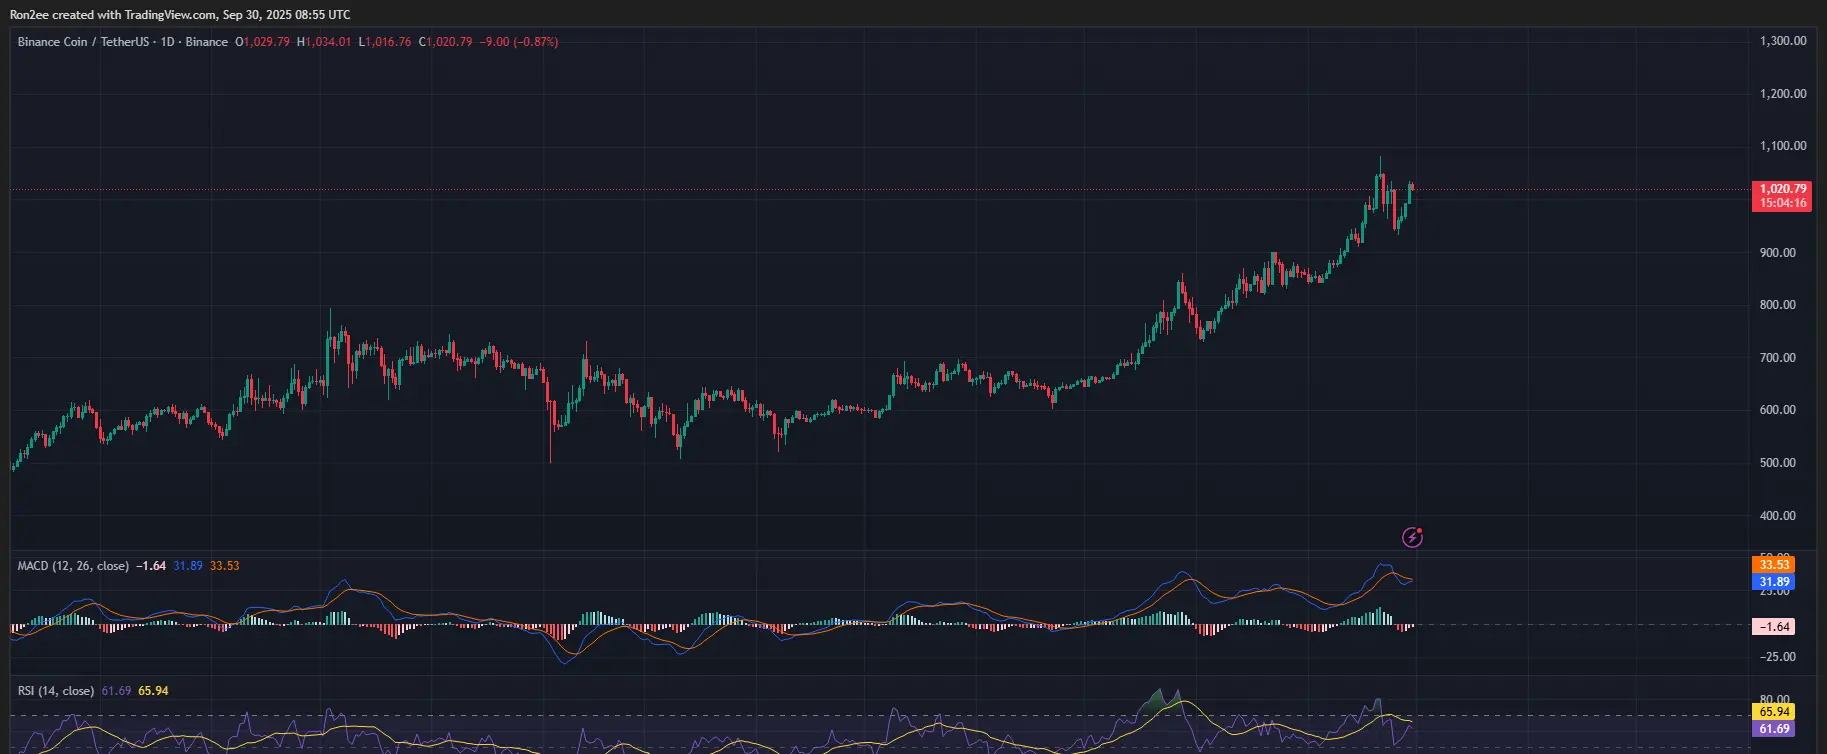1827x754 pixels.
Task: Click the yellow 65.94 tag on RSI axis
Action: (x=1773, y=712)
